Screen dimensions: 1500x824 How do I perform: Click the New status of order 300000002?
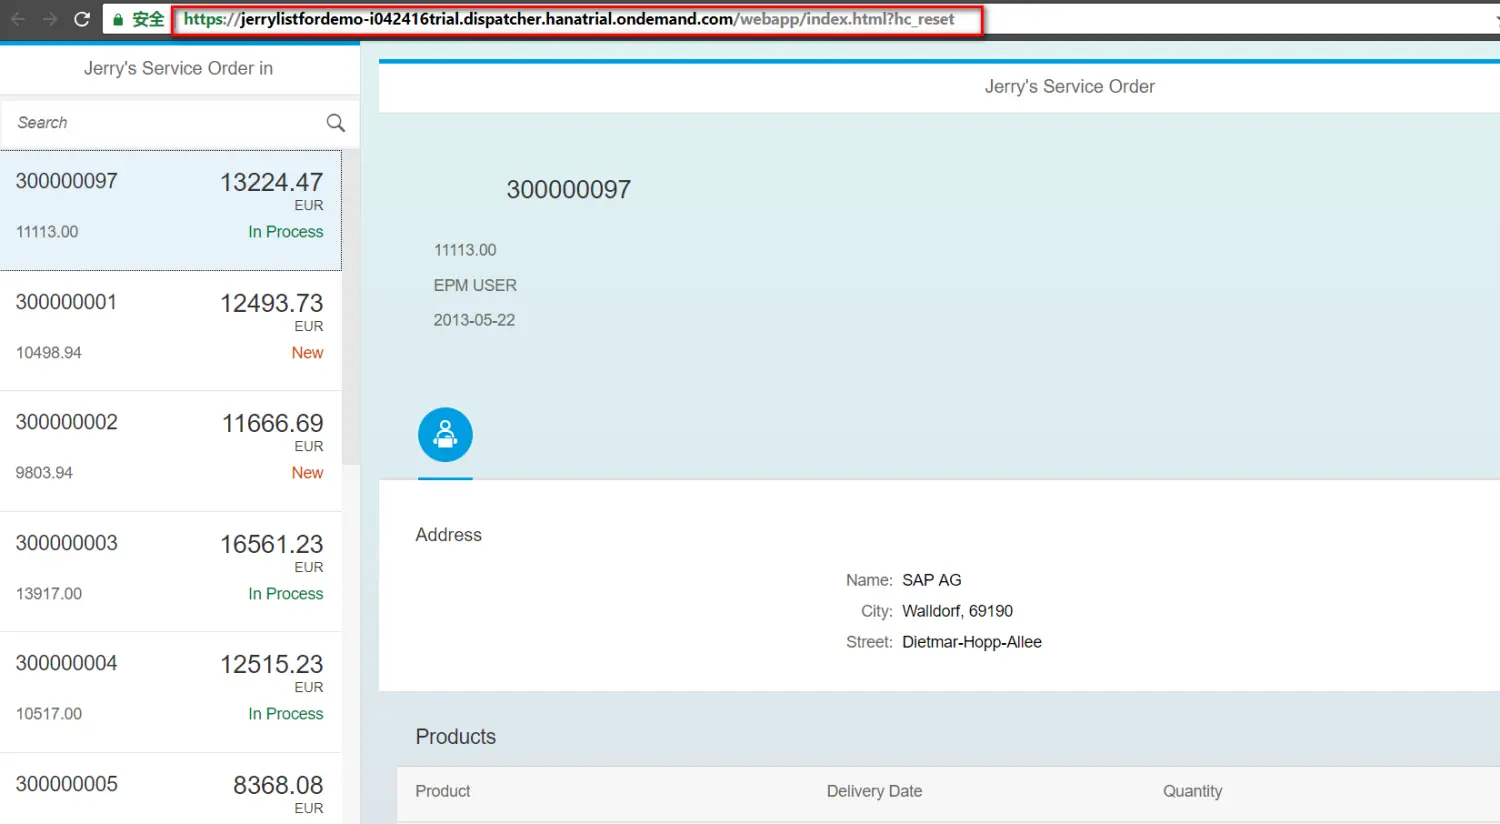tap(307, 472)
